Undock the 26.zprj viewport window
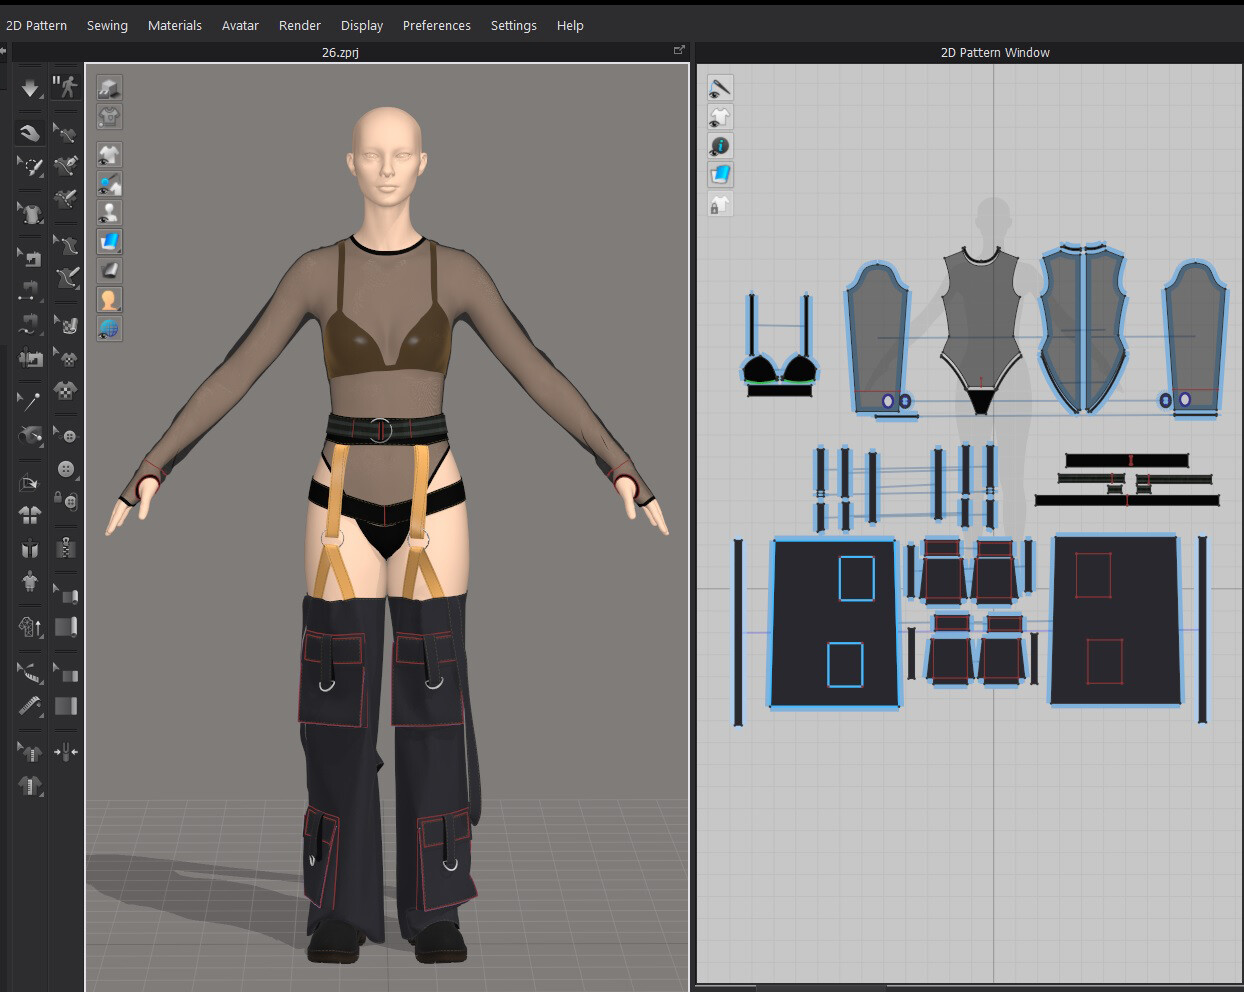 679,49
